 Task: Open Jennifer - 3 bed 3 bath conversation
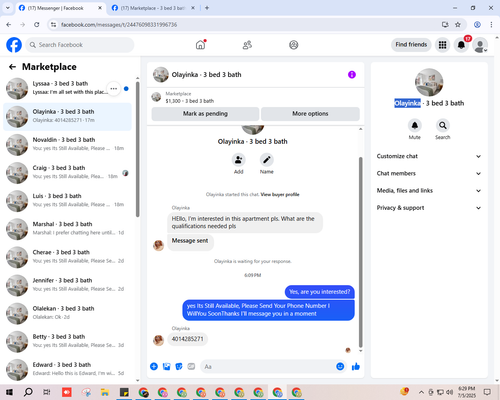click(67, 286)
